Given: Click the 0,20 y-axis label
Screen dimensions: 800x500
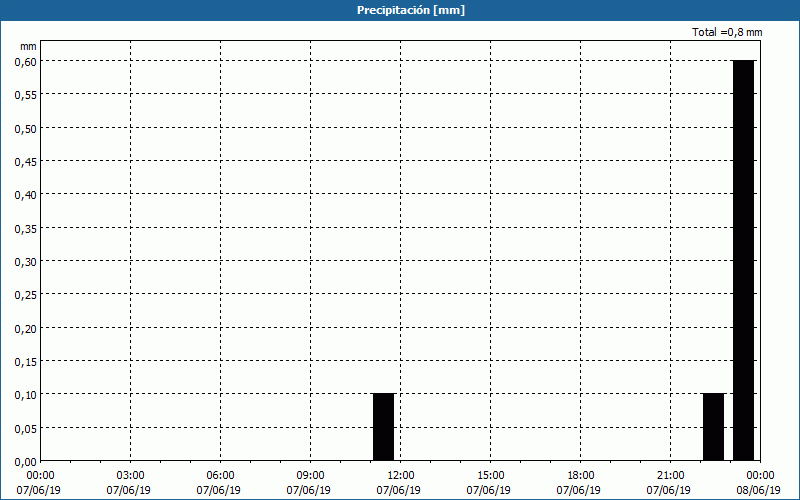Looking at the screenshot, I should tap(25, 328).
